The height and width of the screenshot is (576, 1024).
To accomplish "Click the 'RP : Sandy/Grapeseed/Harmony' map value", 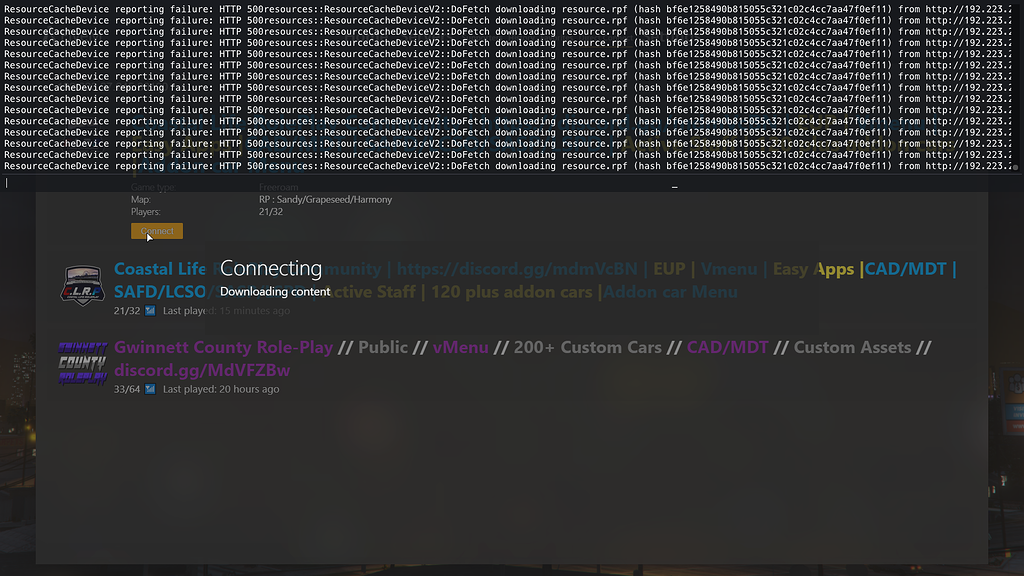I will [x=325, y=200].
